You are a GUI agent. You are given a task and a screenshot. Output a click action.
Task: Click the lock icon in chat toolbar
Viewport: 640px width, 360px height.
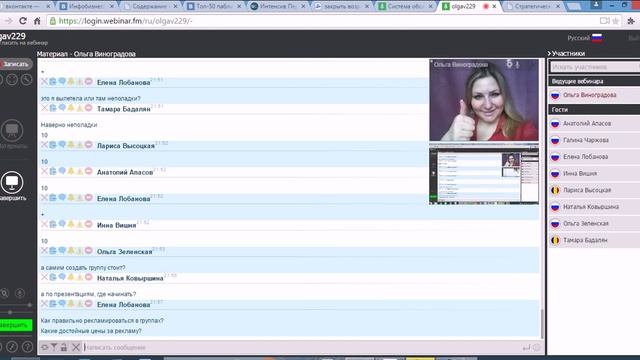pyautogui.click(x=64, y=347)
